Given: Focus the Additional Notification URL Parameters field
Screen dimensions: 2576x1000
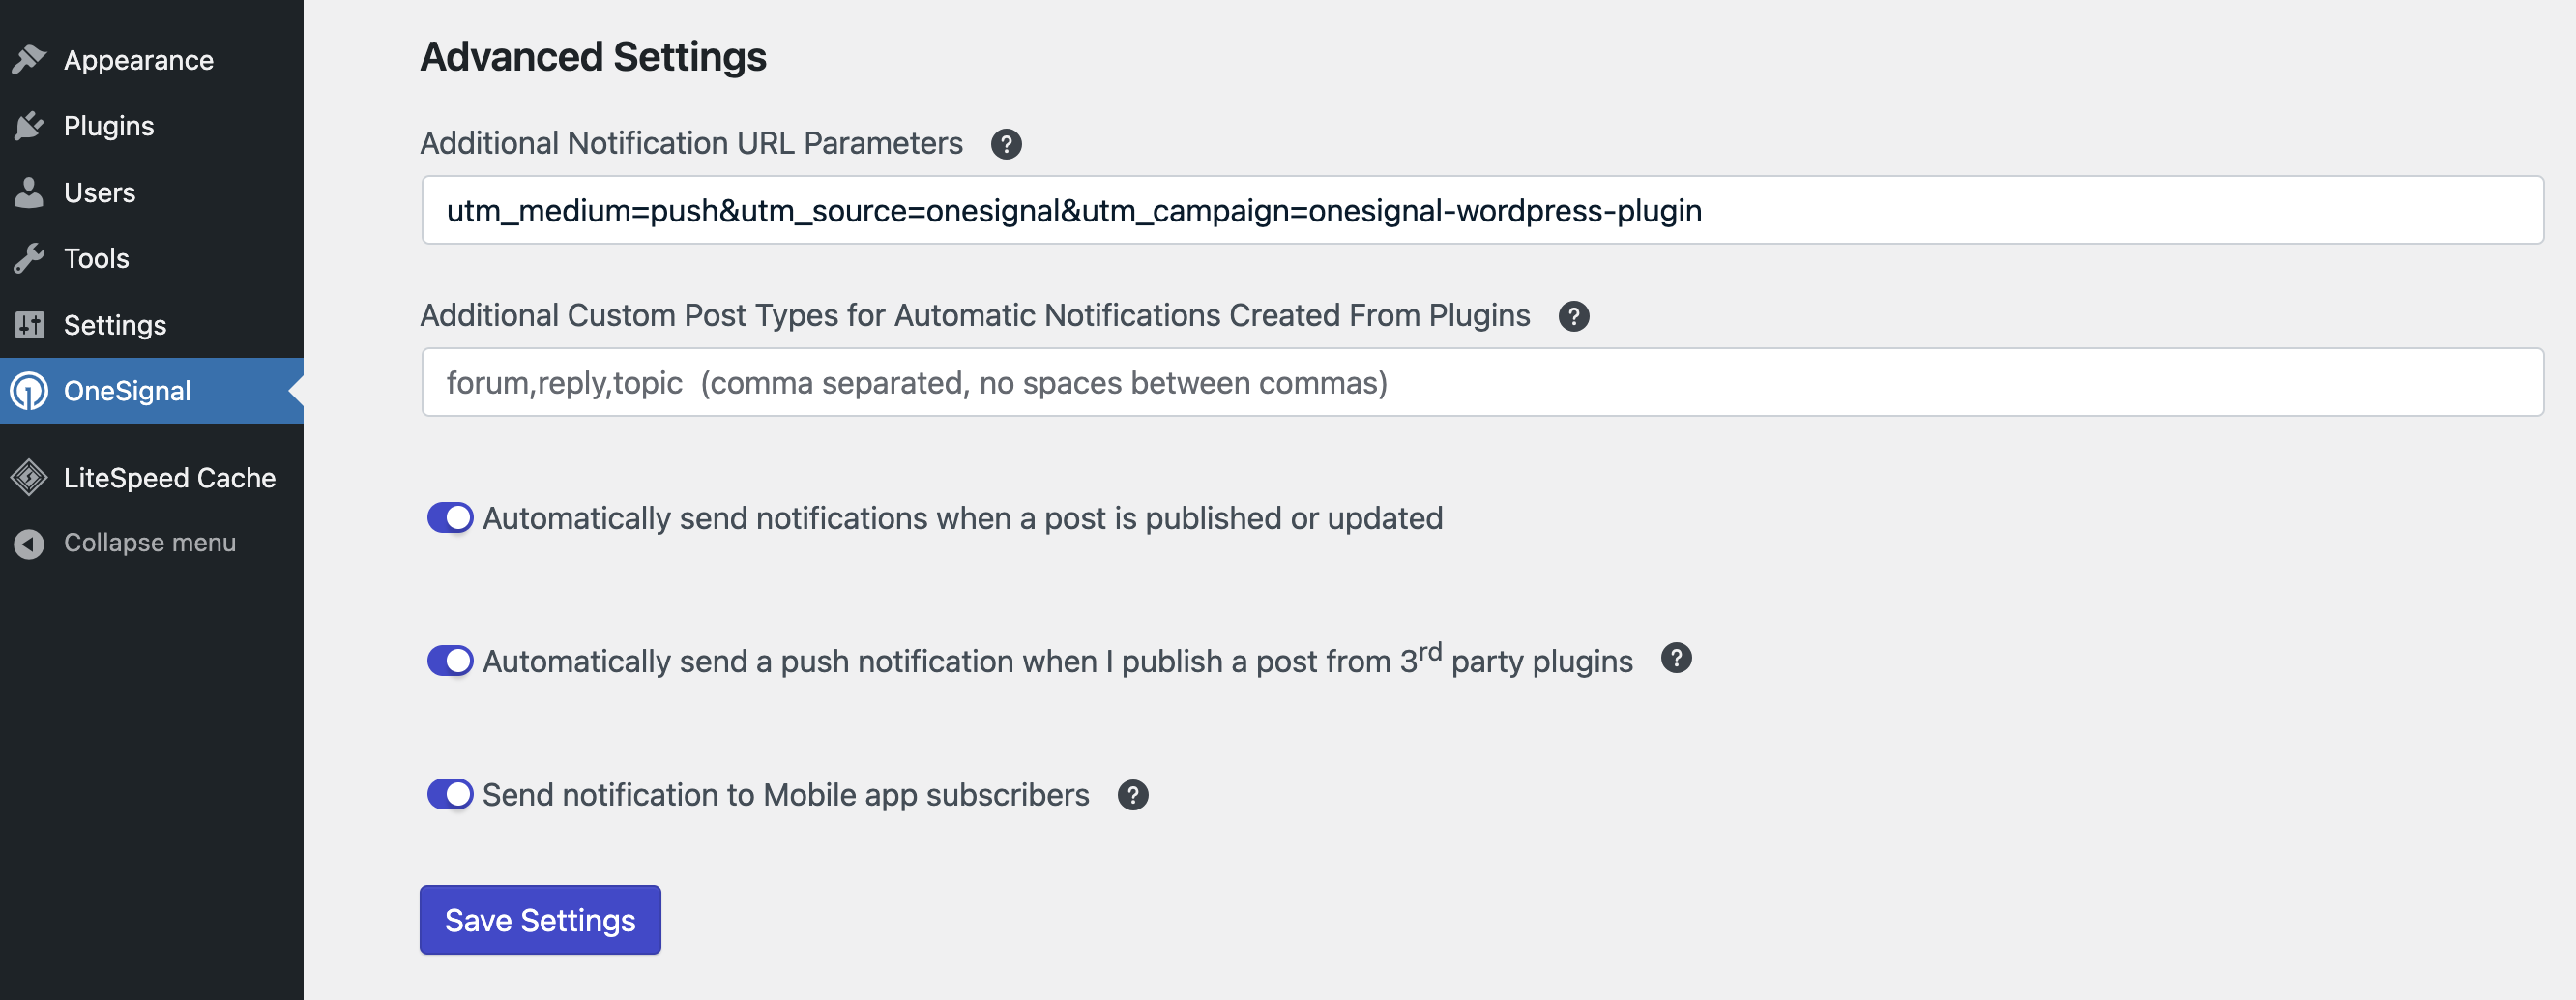Looking at the screenshot, I should coord(1483,210).
